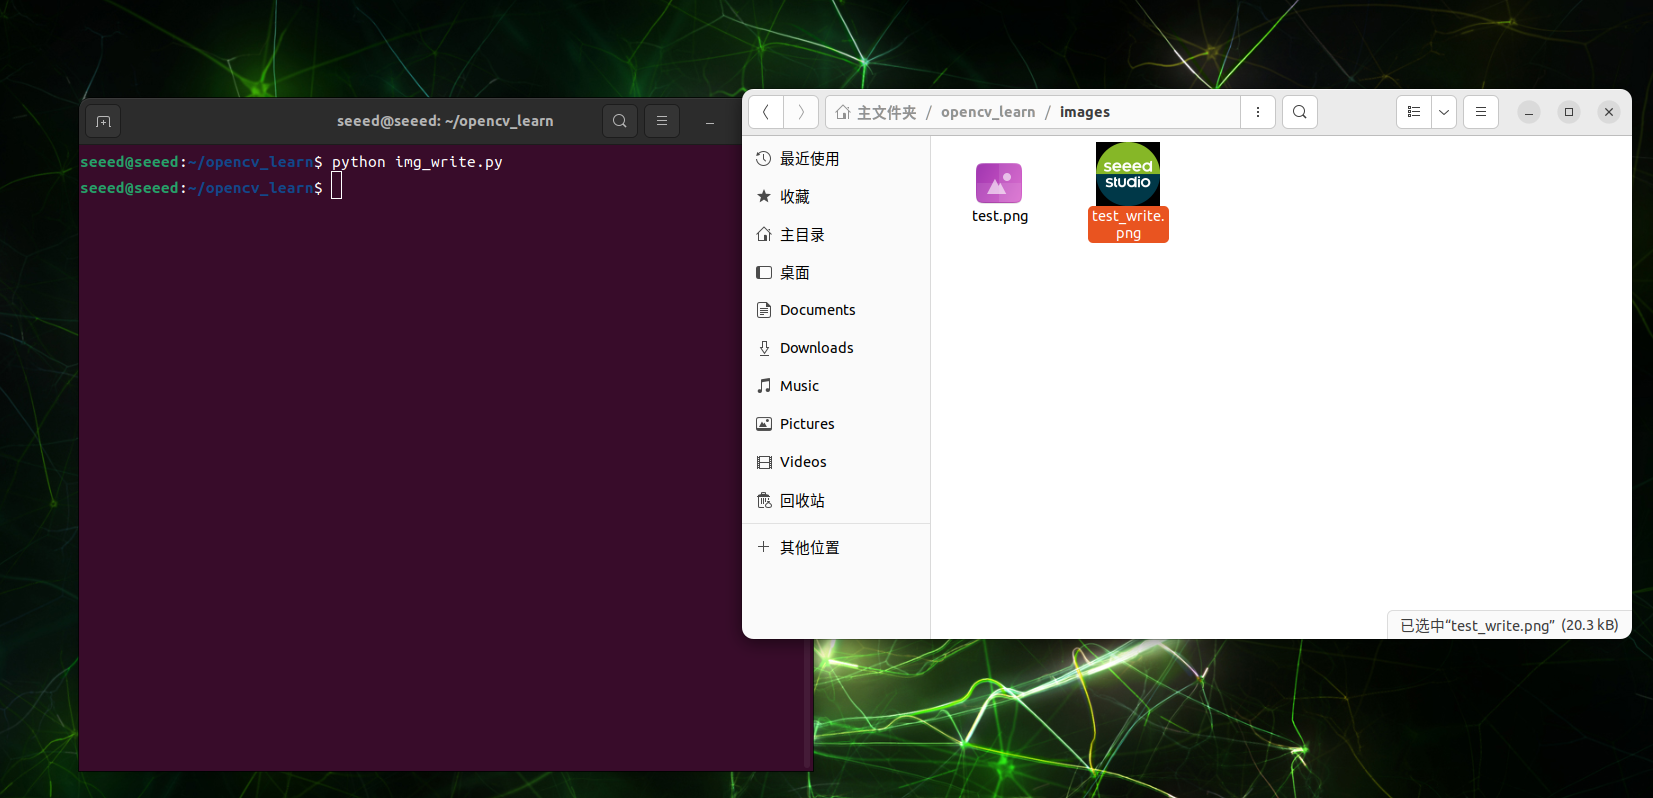Search files in the images folder
Image resolution: width=1653 pixels, height=798 pixels.
[1300, 112]
